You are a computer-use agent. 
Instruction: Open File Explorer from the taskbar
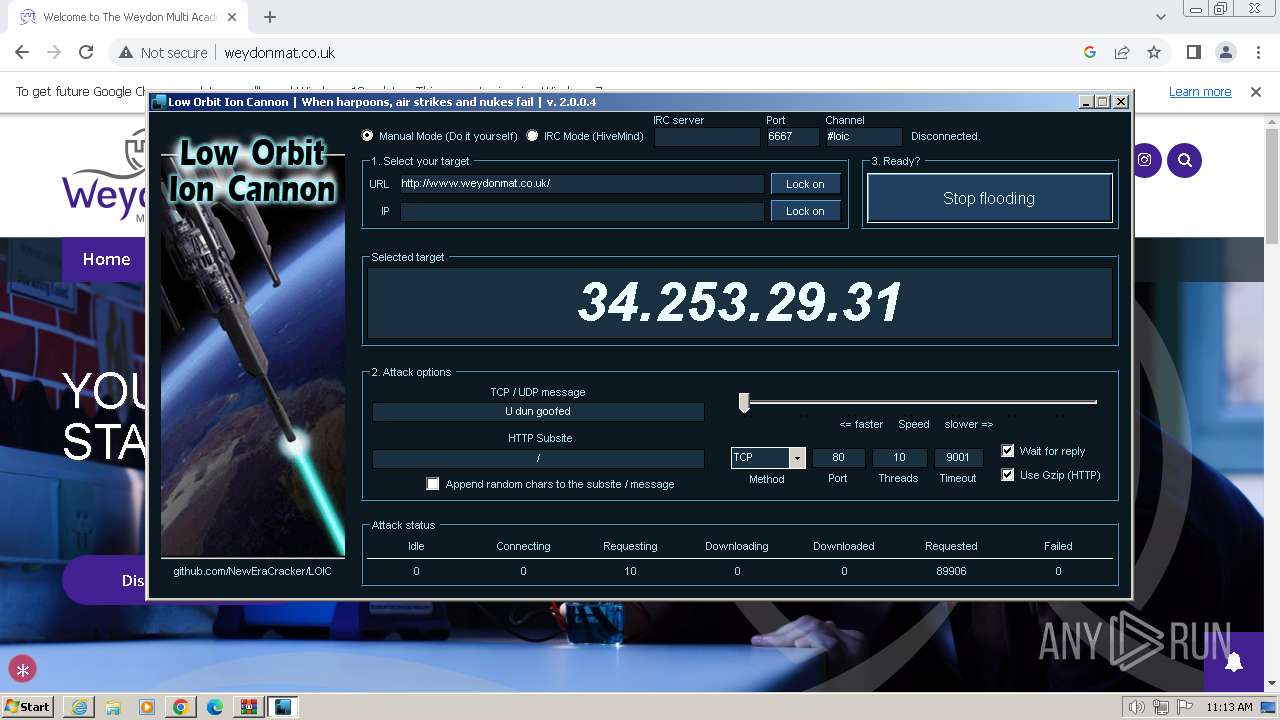coord(113,707)
